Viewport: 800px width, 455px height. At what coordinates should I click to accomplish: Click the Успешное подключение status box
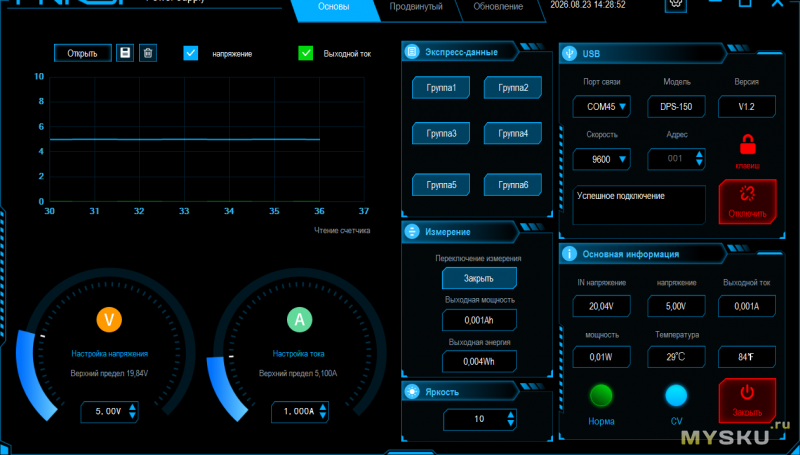point(639,205)
